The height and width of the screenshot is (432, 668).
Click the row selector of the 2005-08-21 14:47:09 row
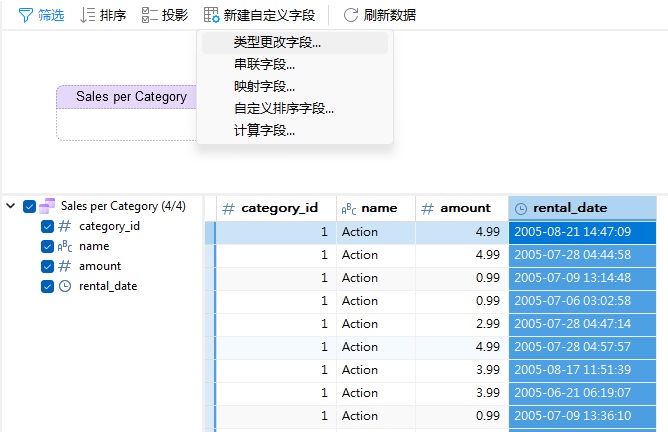pos(210,232)
